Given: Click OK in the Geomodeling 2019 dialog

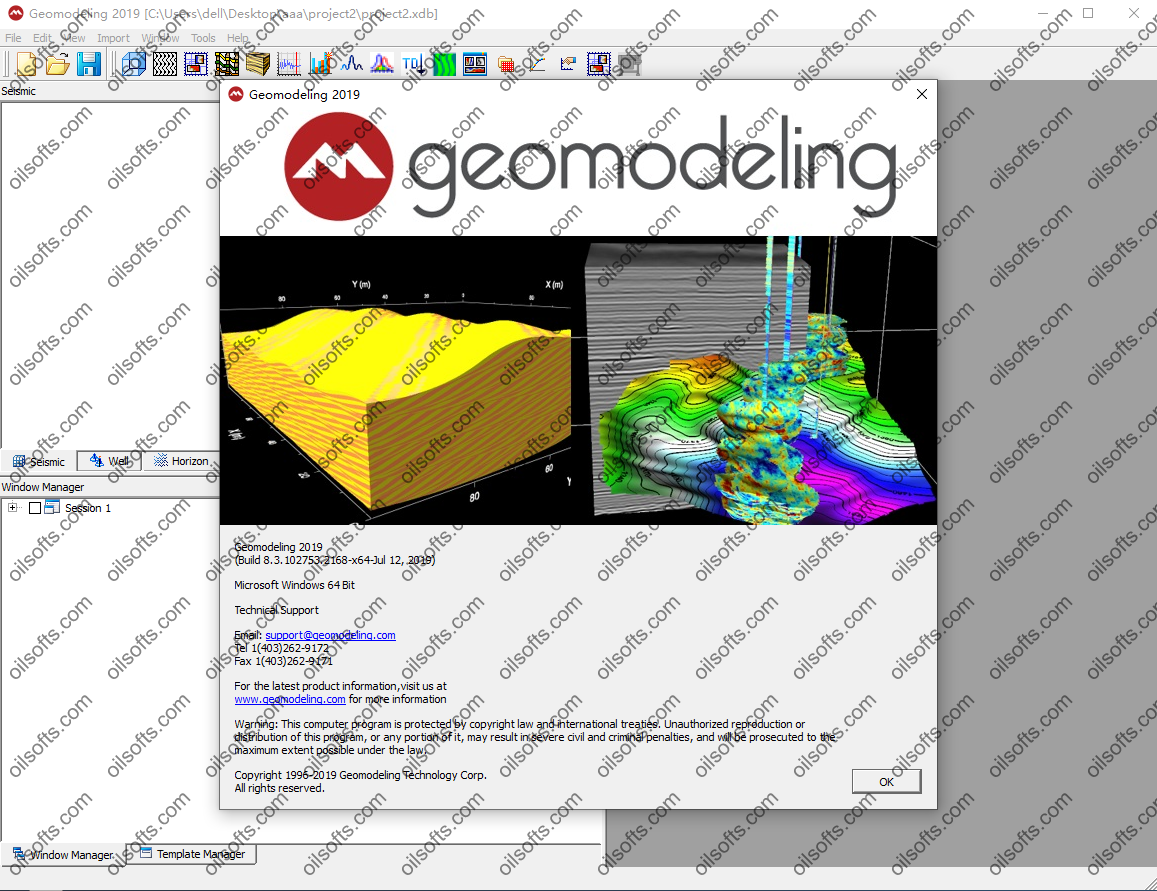Looking at the screenshot, I should pyautogui.click(x=886, y=782).
